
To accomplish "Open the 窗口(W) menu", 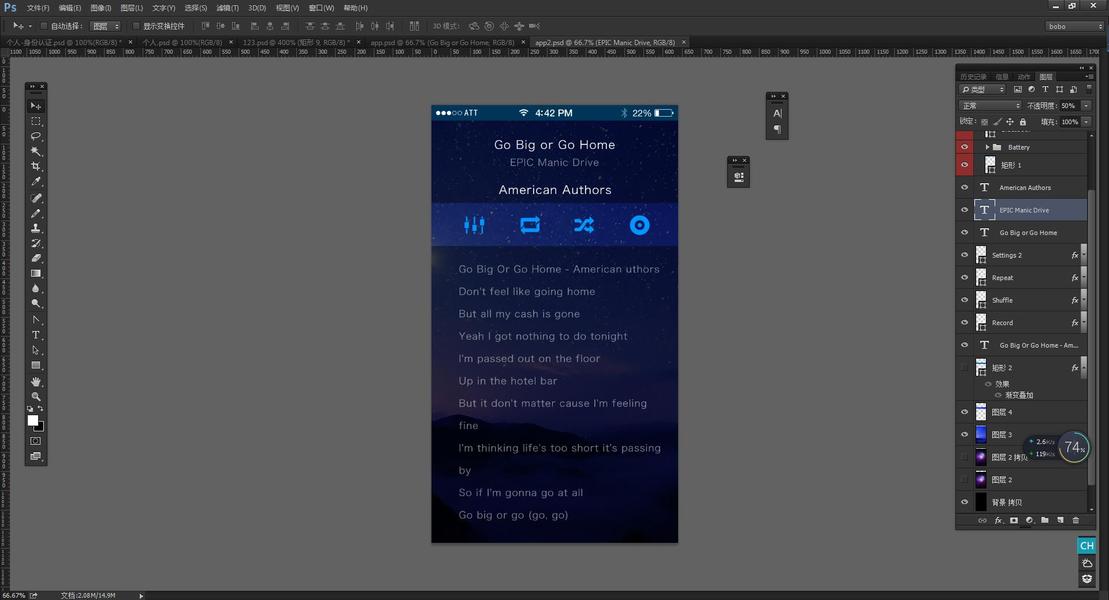I will point(321,8).
